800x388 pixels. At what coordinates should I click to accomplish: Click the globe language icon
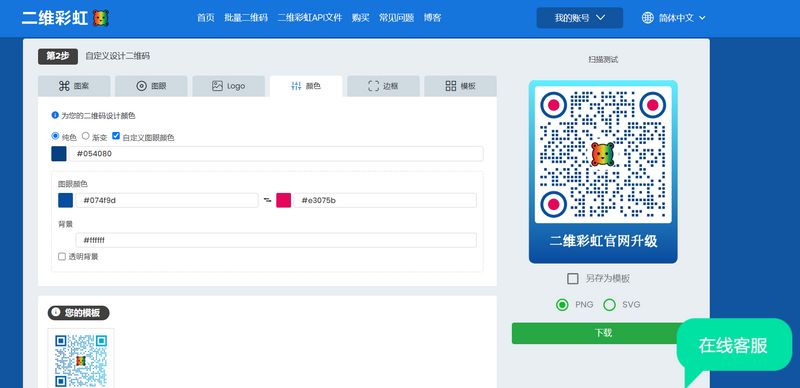pos(647,18)
